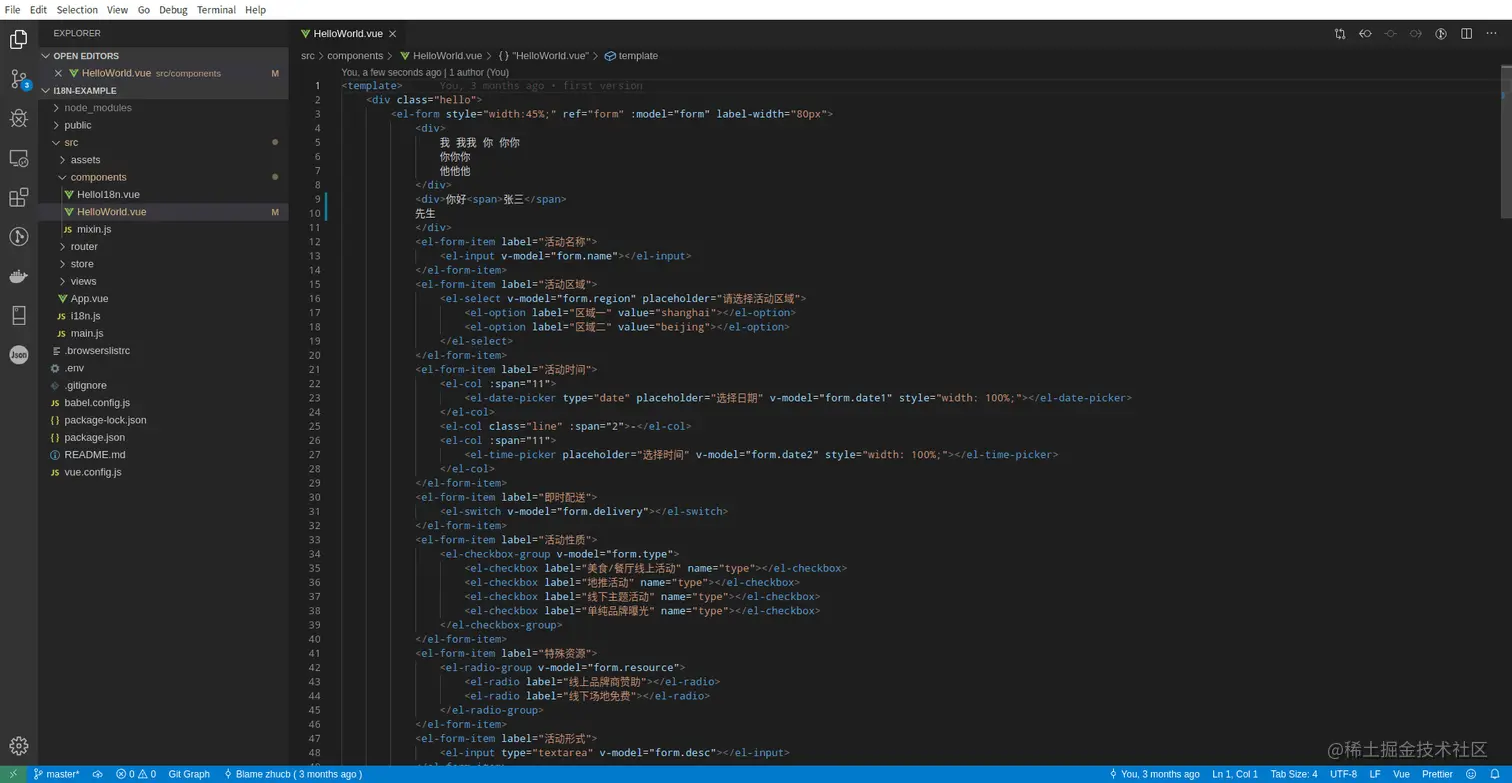Viewport: 1512px width, 783px height.
Task: Click the editor vertical scrollbar
Action: point(1506,140)
